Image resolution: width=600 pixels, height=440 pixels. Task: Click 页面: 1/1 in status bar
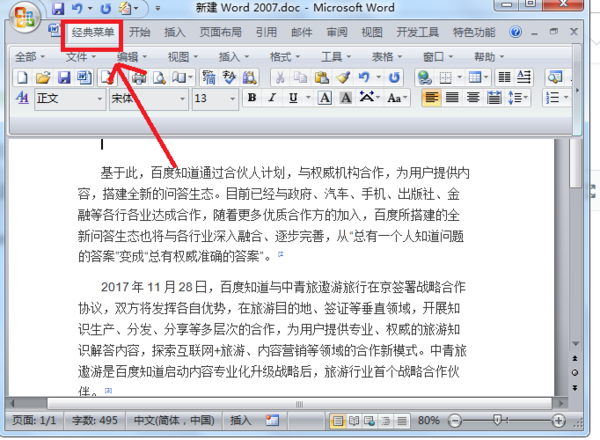pyautogui.click(x=34, y=420)
